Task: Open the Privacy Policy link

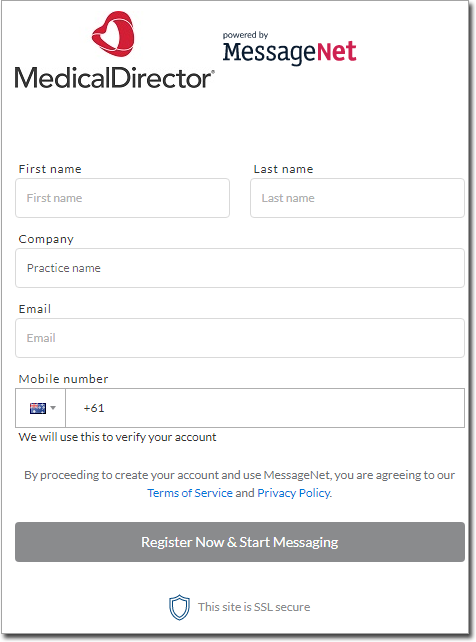Action: 294,493
